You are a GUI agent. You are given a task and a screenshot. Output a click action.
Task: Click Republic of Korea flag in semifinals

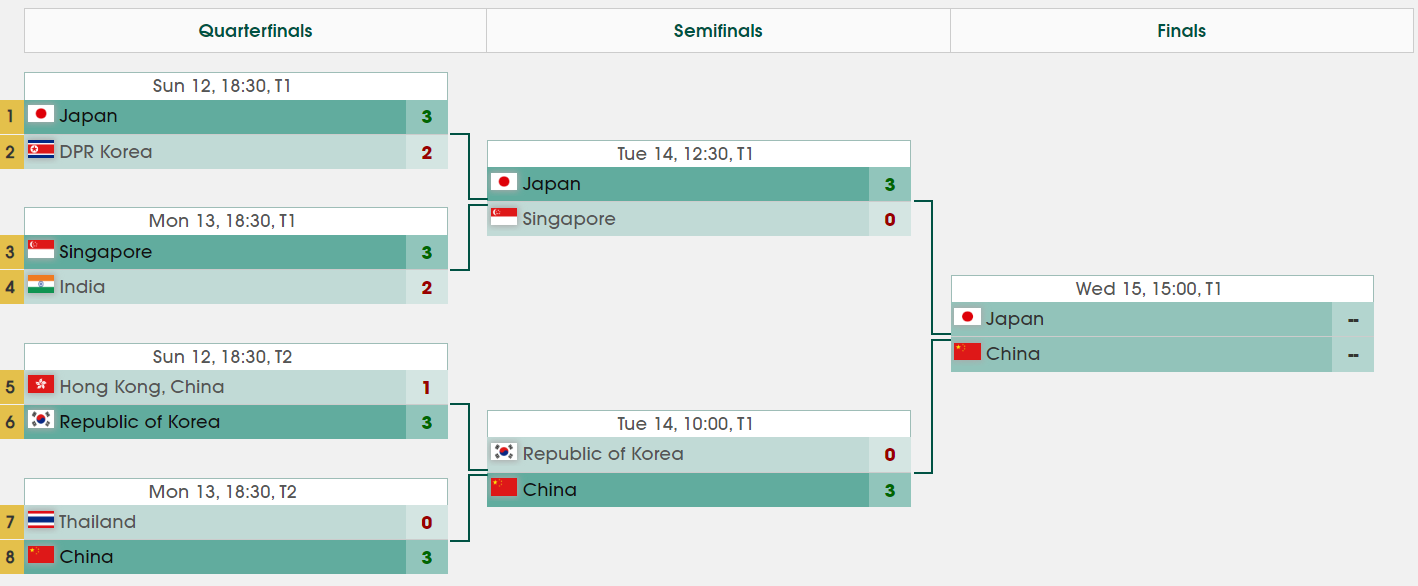[x=504, y=453]
